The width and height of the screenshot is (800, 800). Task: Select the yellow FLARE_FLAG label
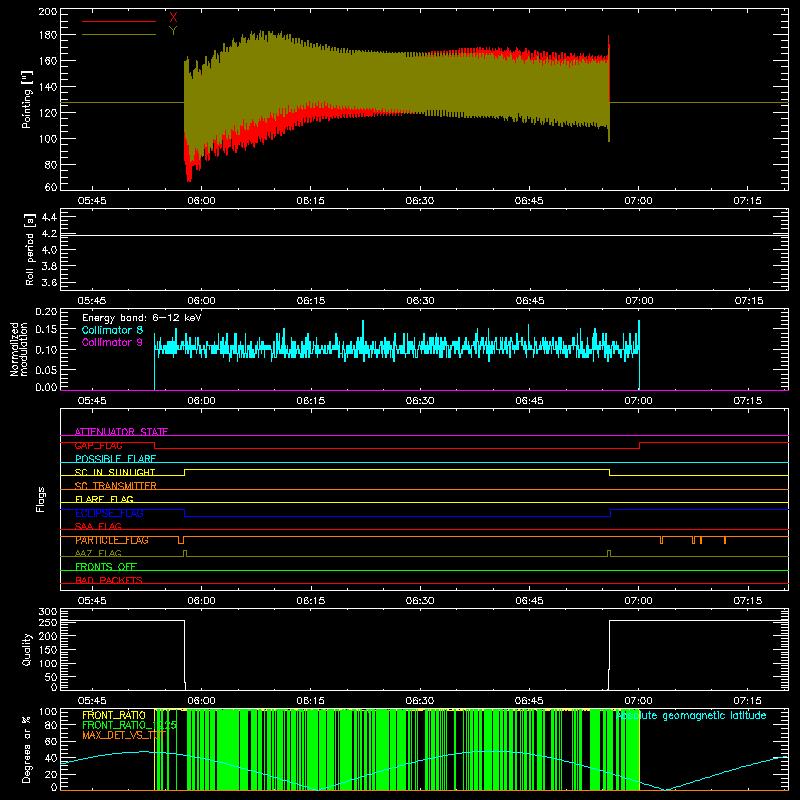(x=104, y=499)
